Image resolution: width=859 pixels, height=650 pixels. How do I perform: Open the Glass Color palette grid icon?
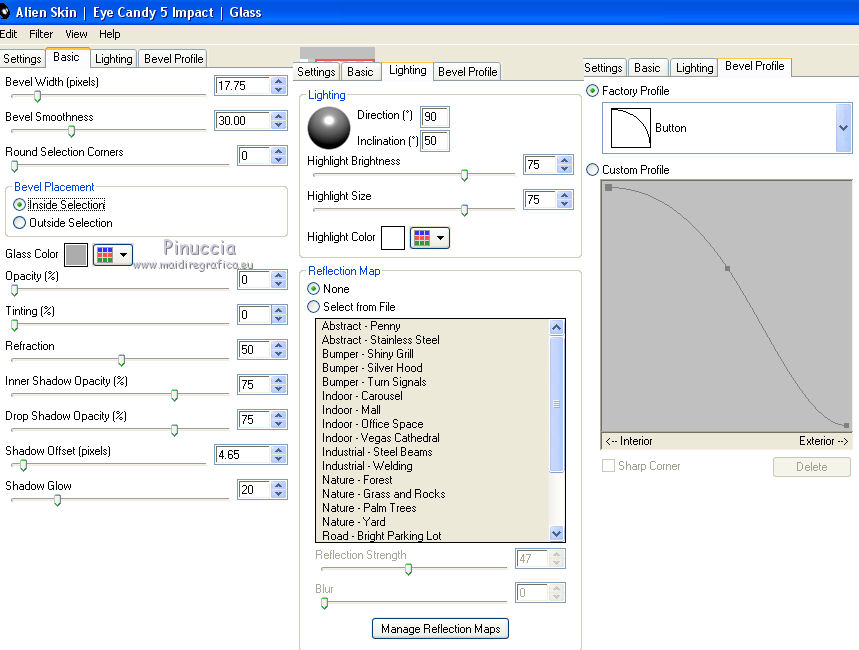pos(105,255)
